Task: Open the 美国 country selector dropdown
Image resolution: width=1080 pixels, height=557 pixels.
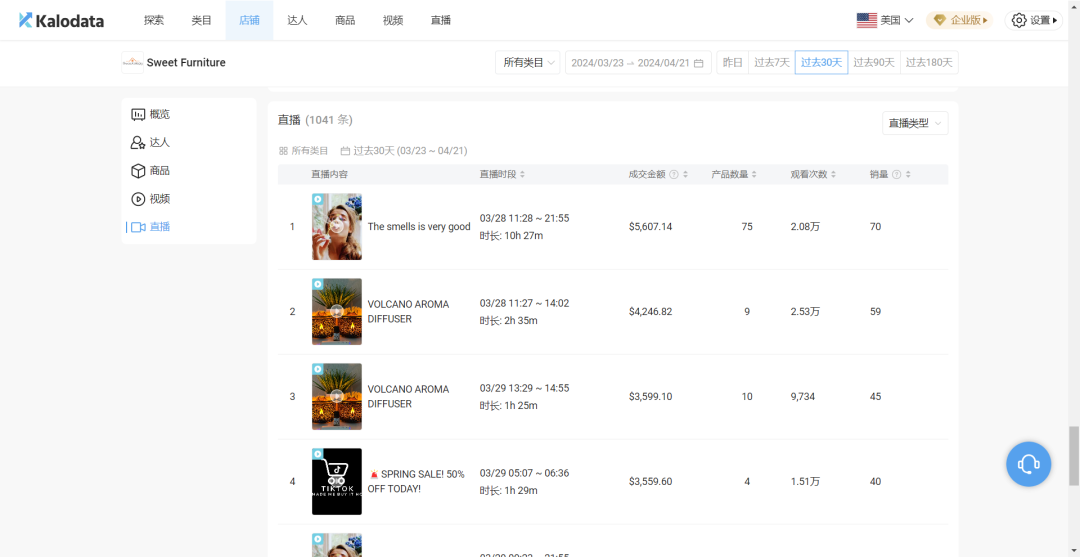Action: pyautogui.click(x=885, y=21)
